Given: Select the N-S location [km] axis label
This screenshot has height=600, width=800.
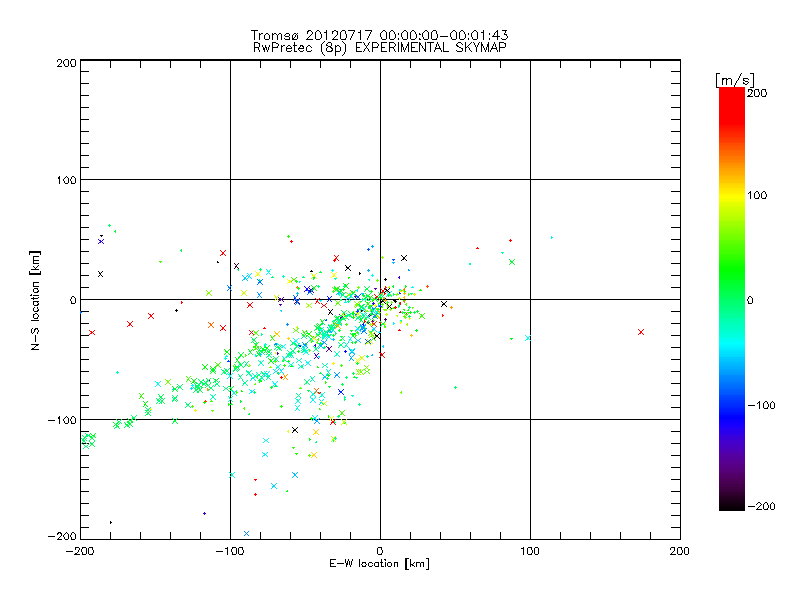Looking at the screenshot, I should (x=35, y=301).
